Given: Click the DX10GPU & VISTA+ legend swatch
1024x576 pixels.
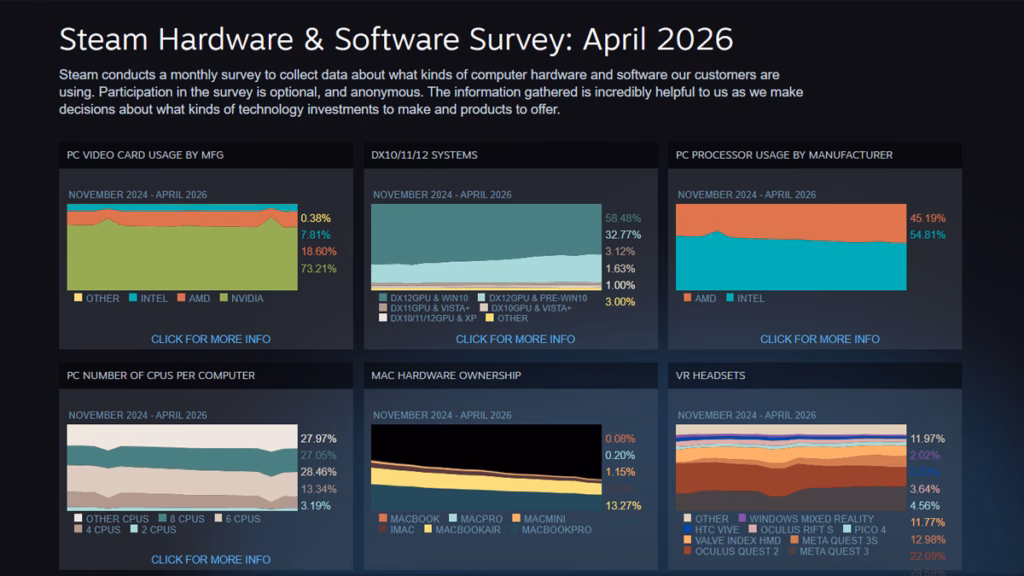Looking at the screenshot, I should [484, 308].
